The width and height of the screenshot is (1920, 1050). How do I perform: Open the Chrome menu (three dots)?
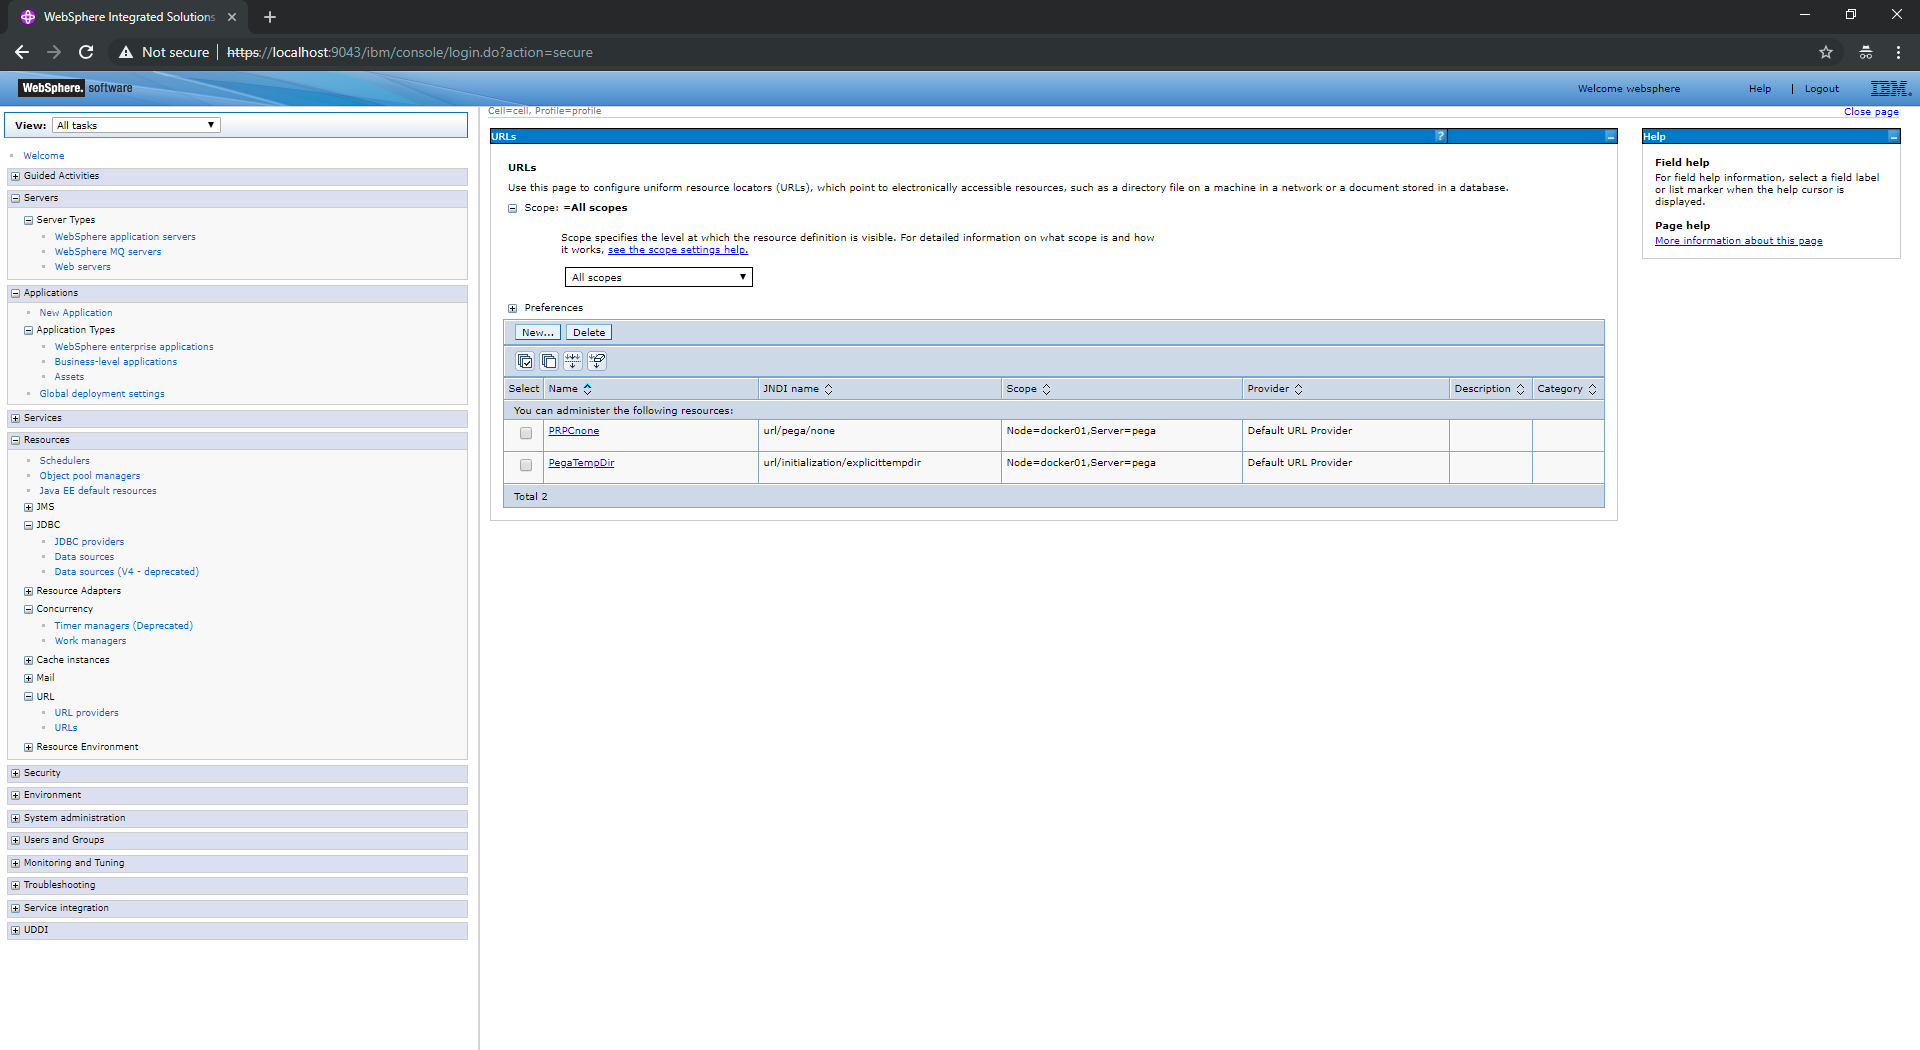pos(1898,52)
